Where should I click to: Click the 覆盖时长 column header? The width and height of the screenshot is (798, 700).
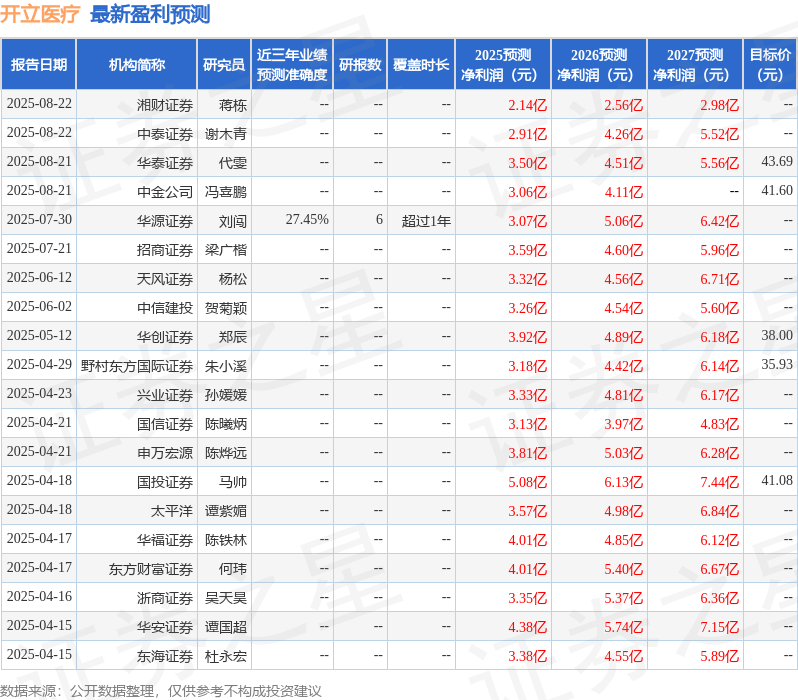point(421,65)
